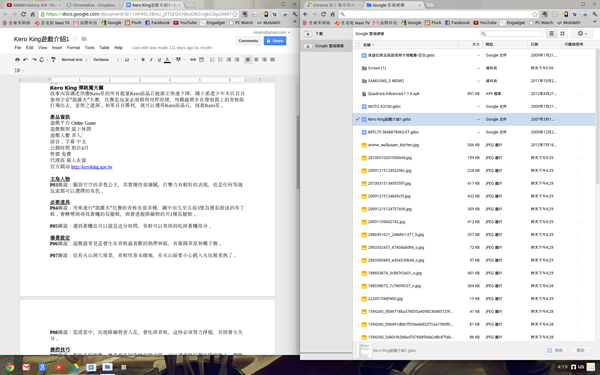Image resolution: width=600 pixels, height=375 pixels.
Task: Uncheck the Kero King gdoc file
Action: point(357,119)
